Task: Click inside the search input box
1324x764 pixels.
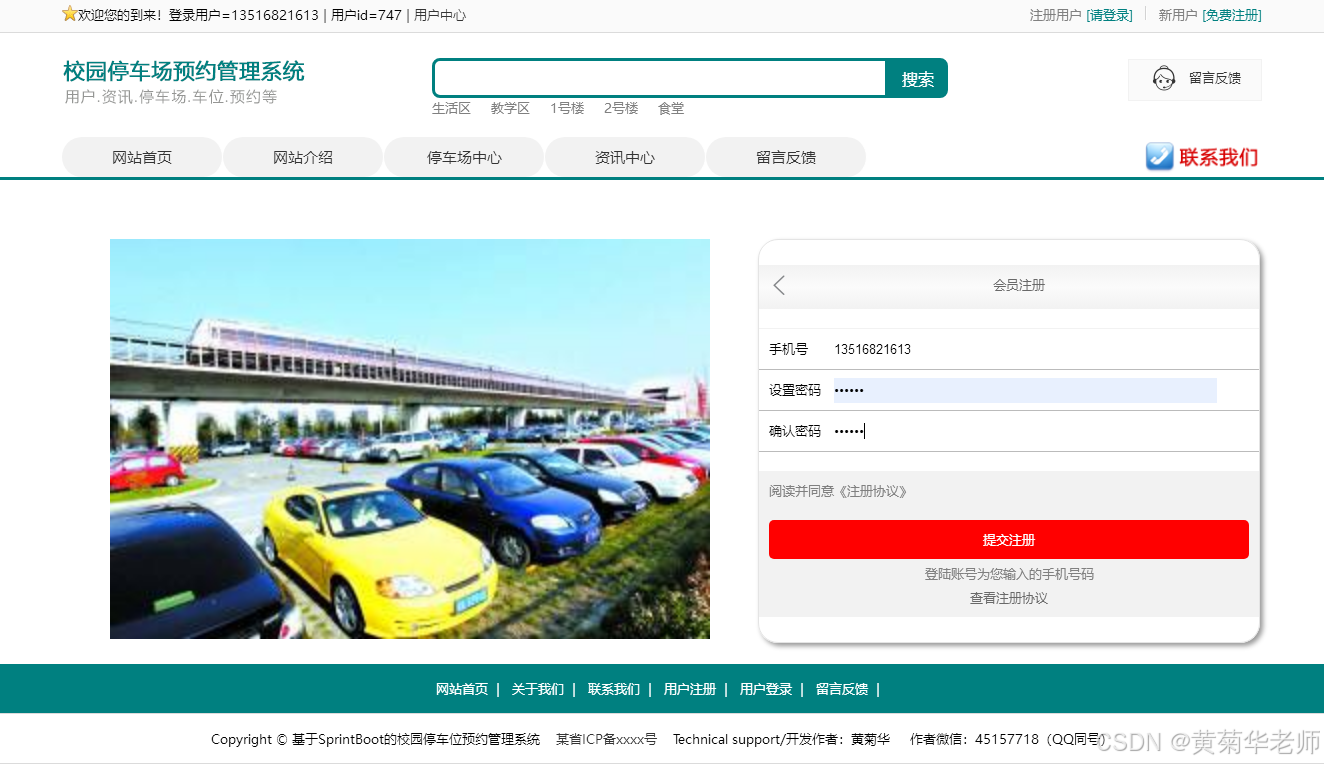Action: [658, 77]
